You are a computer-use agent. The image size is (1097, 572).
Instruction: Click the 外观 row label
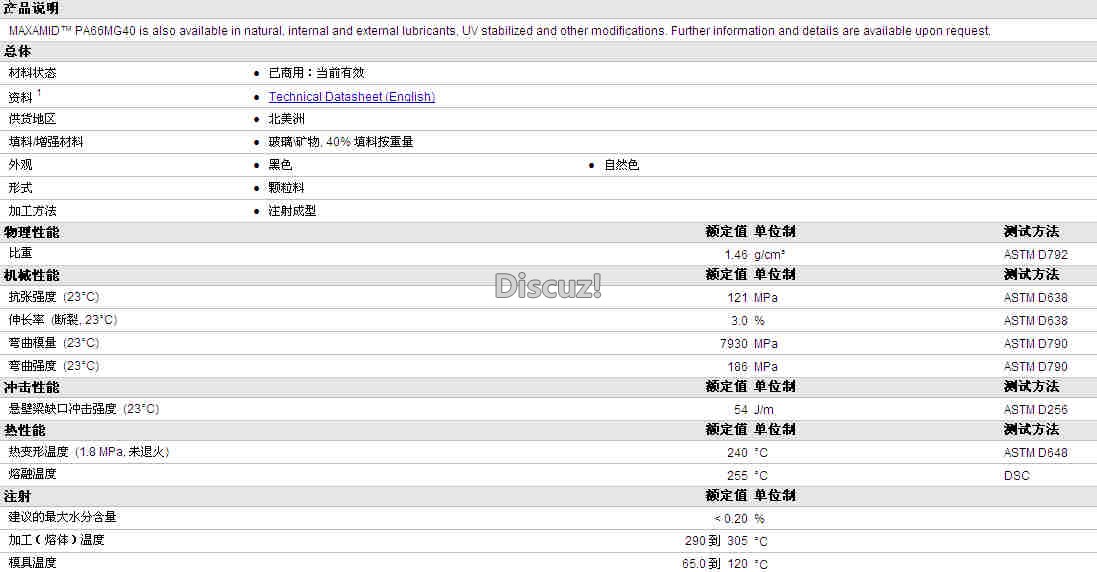pos(20,165)
